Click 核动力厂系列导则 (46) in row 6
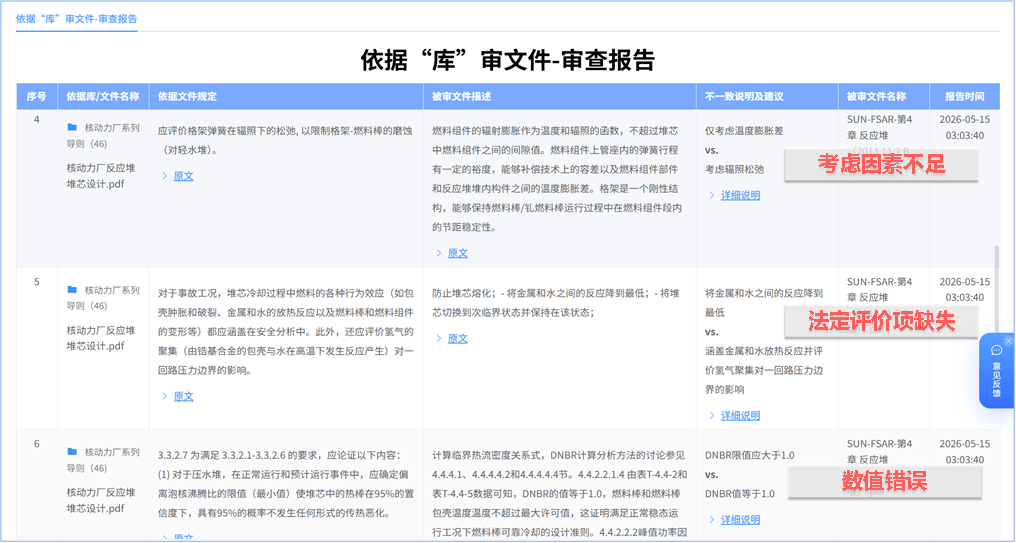The height and width of the screenshot is (543, 1016). (x=103, y=459)
